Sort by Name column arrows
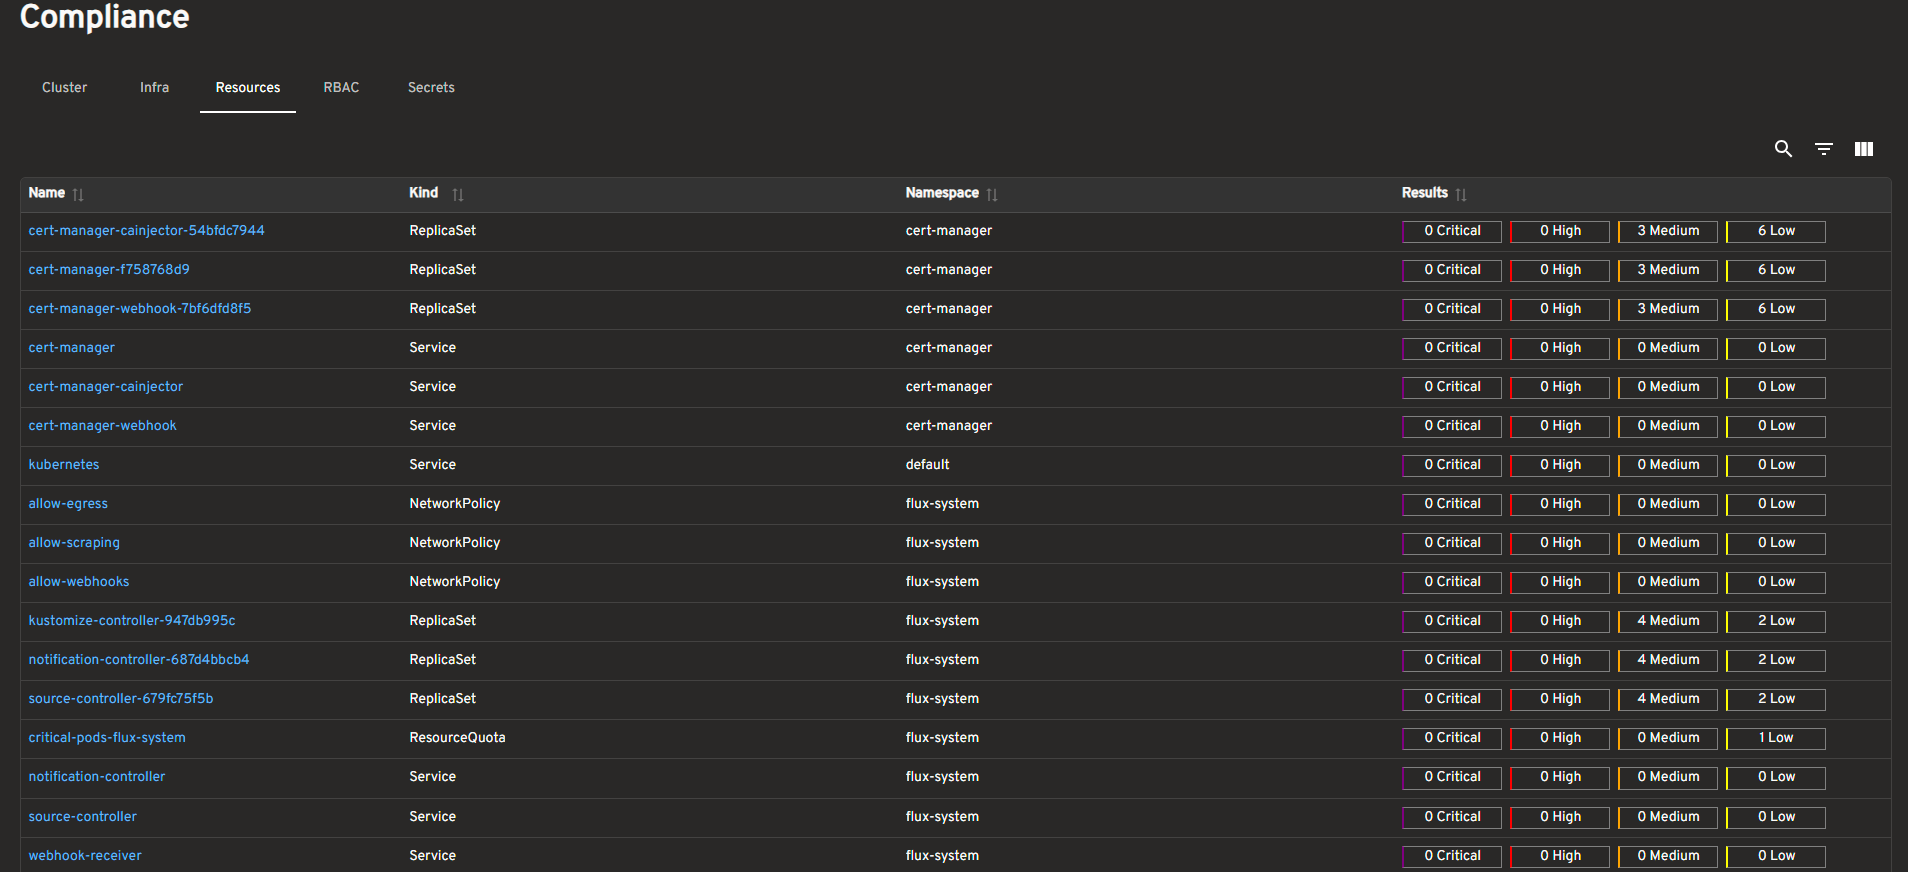Image resolution: width=1908 pixels, height=872 pixels. pyautogui.click(x=78, y=194)
